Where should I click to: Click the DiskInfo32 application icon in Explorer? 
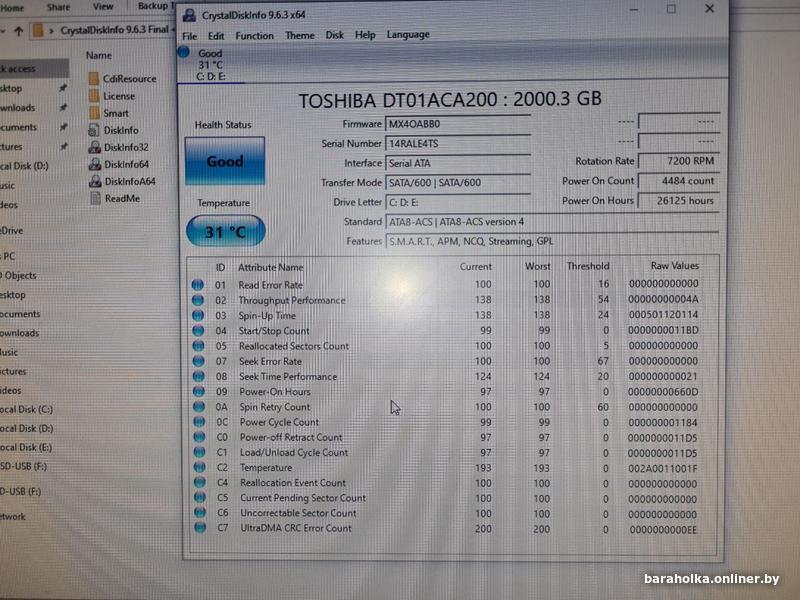(94, 147)
